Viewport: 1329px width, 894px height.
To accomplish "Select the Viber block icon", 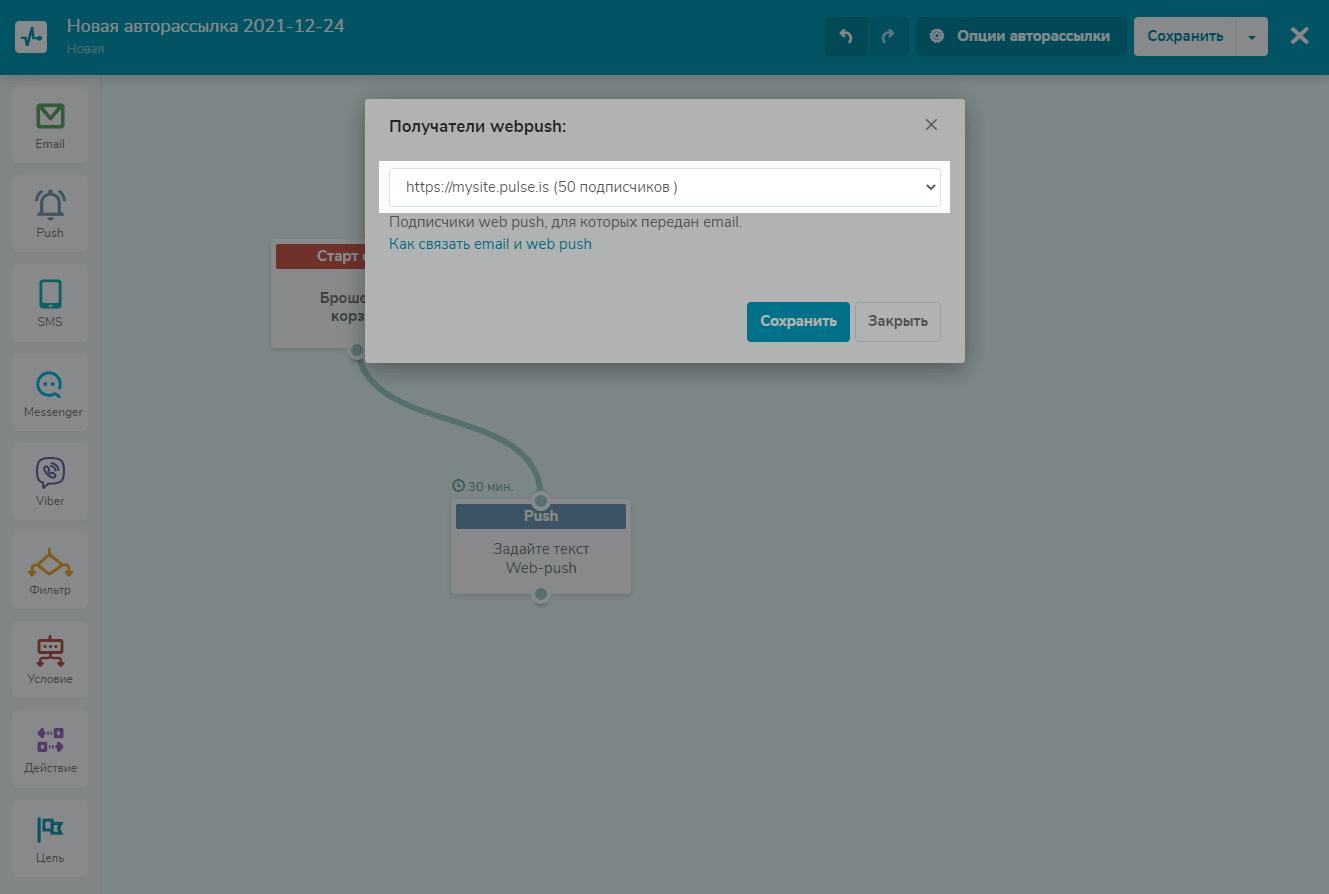I will (50, 481).
